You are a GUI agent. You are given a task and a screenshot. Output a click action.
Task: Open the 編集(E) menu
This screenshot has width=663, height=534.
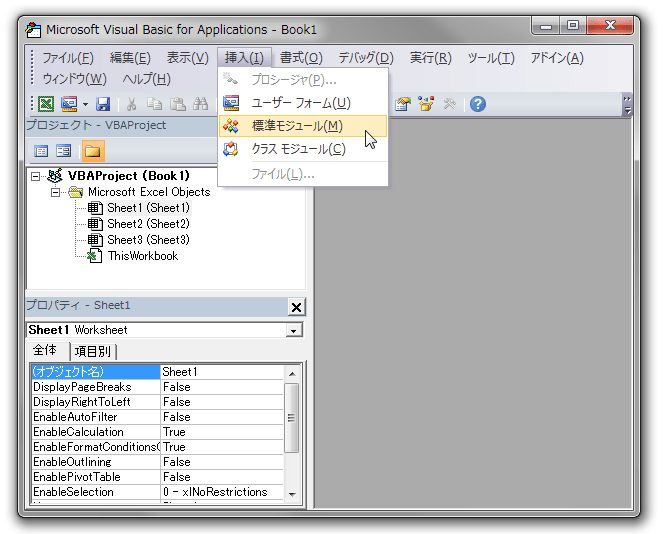pos(130,58)
